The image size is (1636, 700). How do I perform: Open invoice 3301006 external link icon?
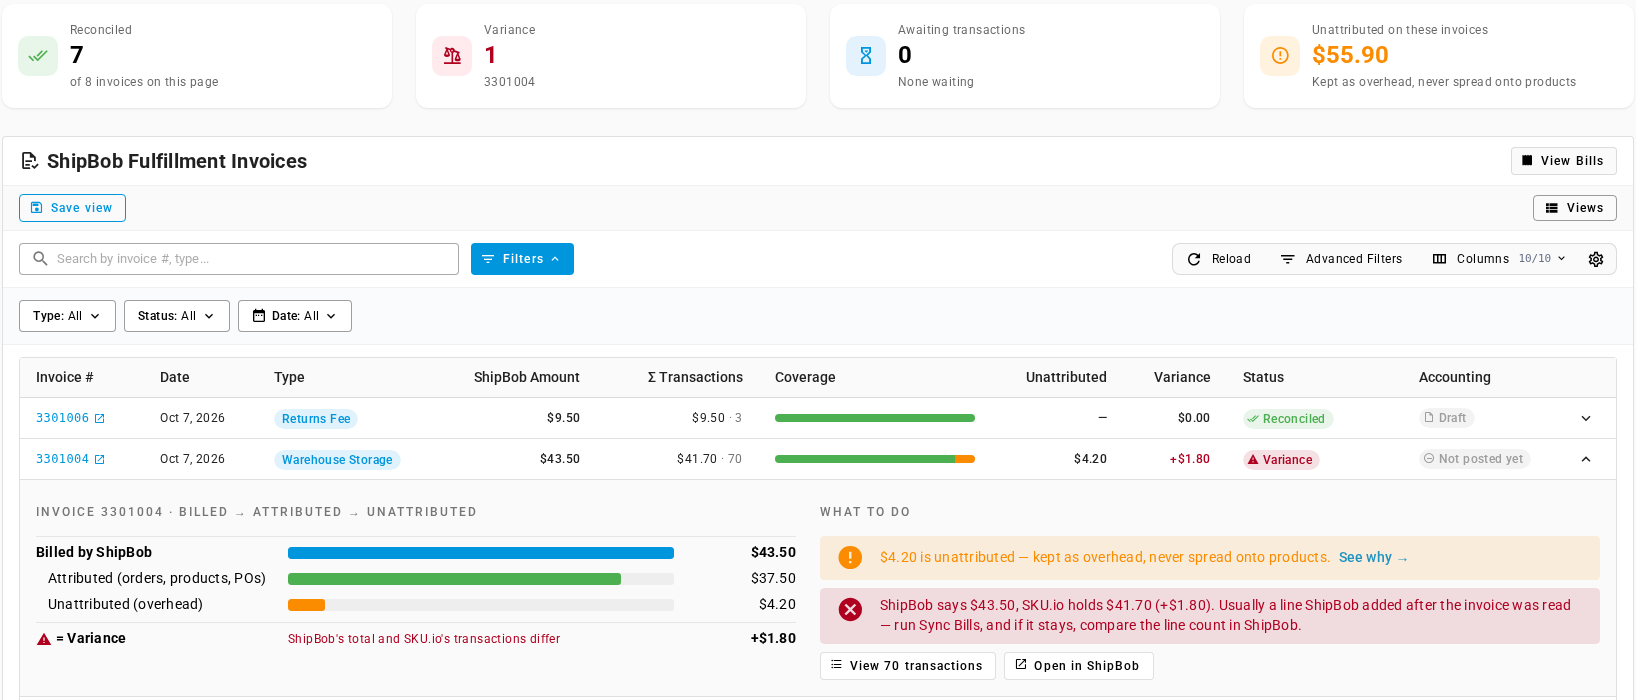(x=99, y=419)
